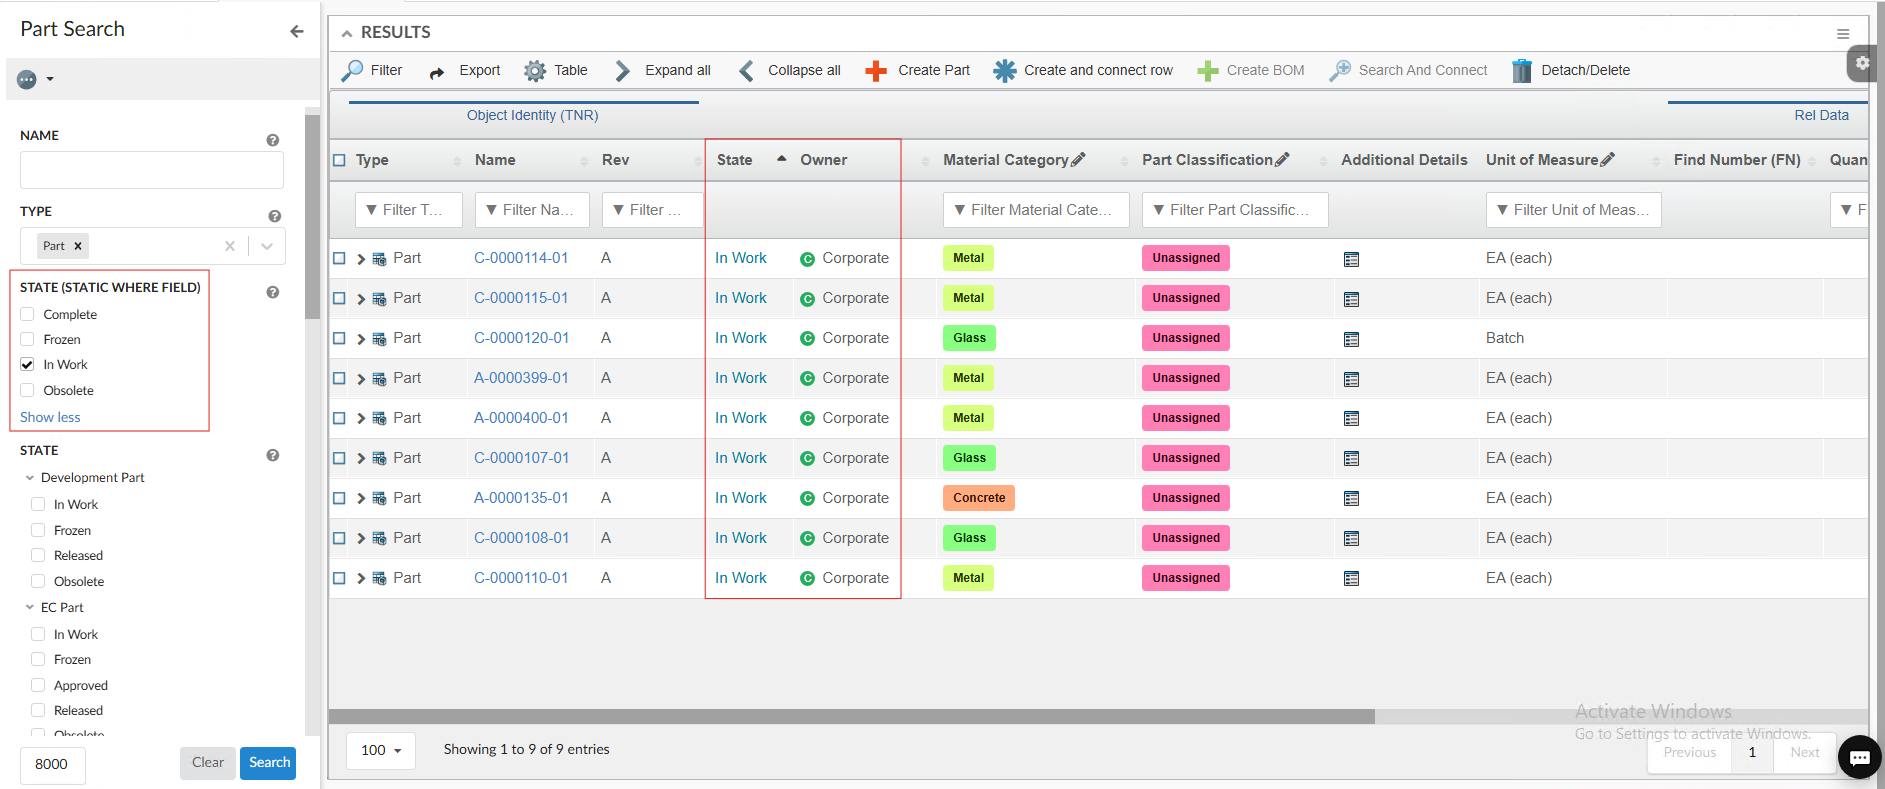Select the row checkbox for C-0000120-01
The image size is (1885, 789).
[339, 338]
